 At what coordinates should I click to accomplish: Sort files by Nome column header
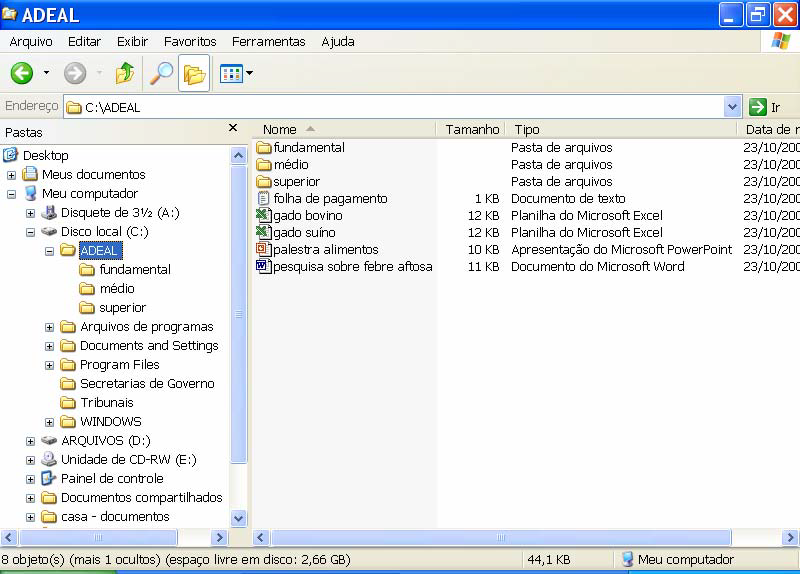tap(344, 130)
